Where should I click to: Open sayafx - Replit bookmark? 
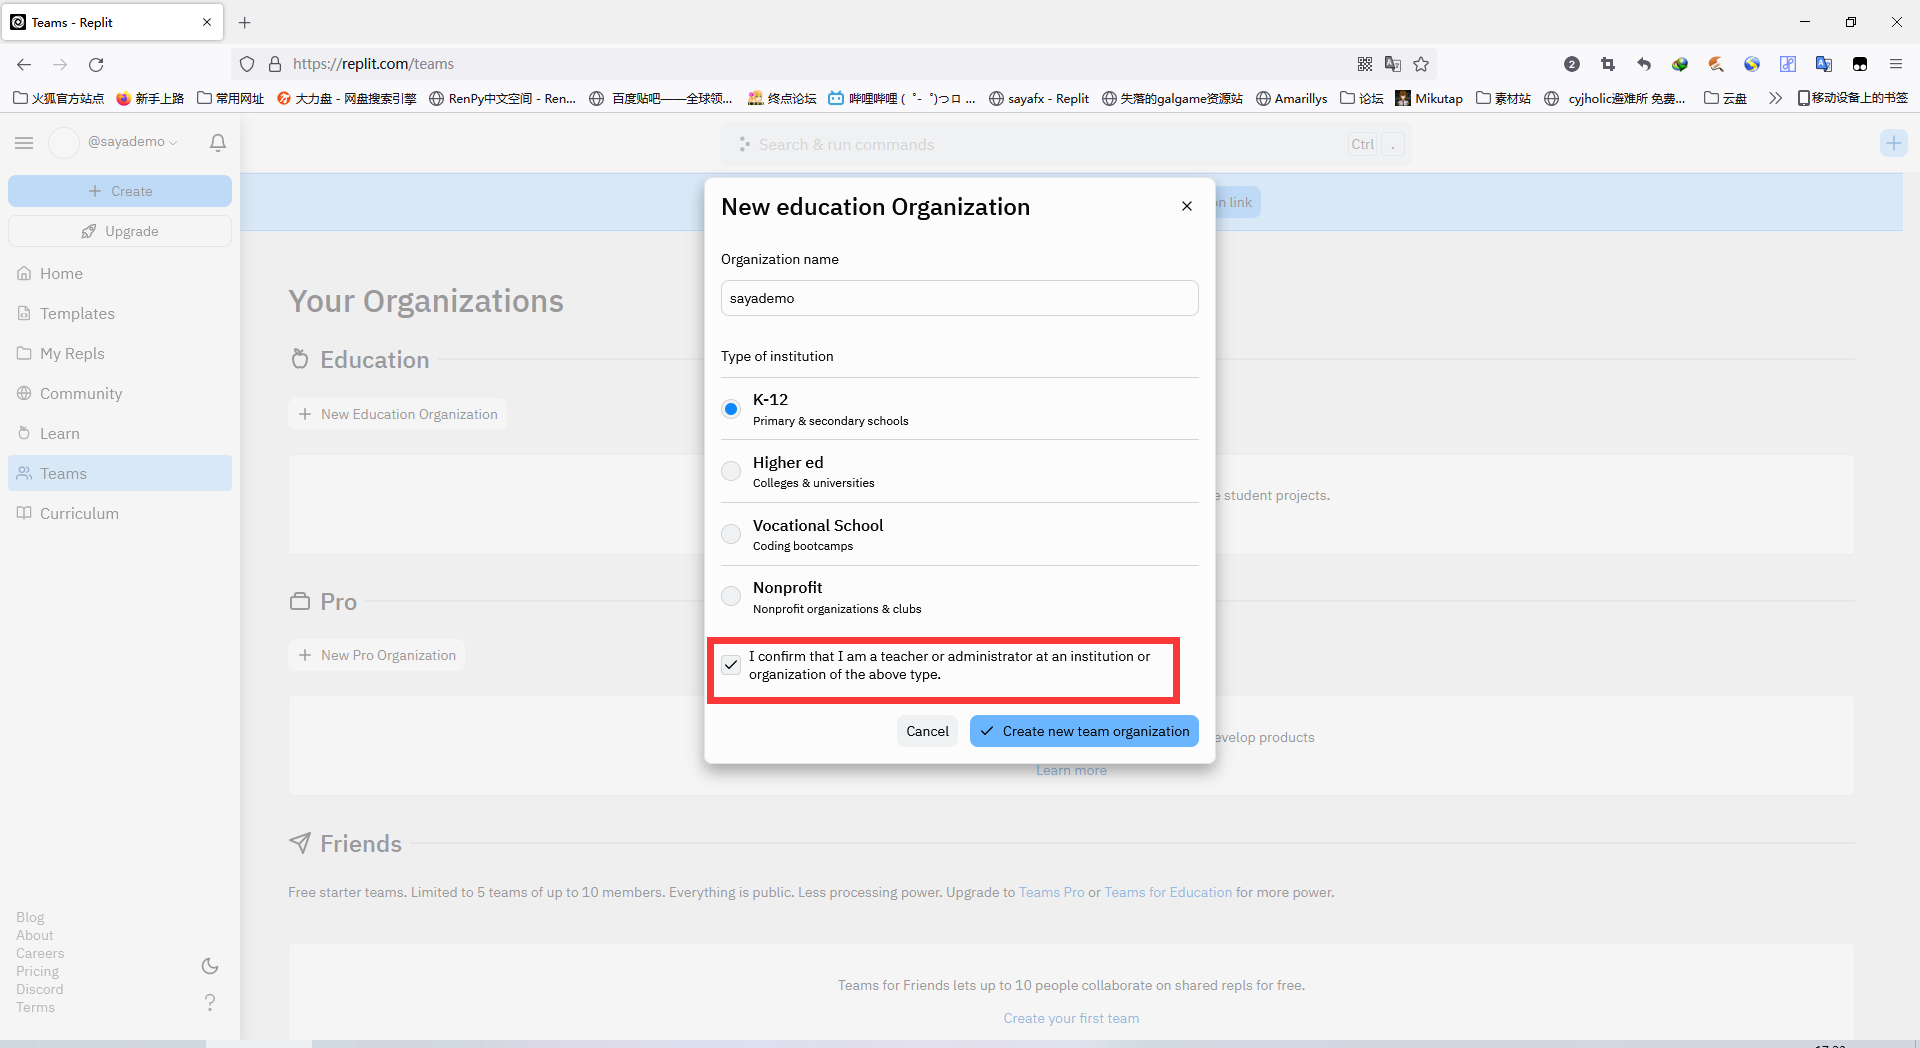pos(1039,98)
